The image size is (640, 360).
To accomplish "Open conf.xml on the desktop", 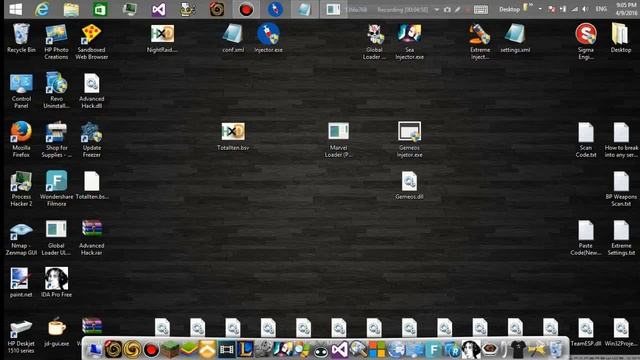I will pos(233,38).
